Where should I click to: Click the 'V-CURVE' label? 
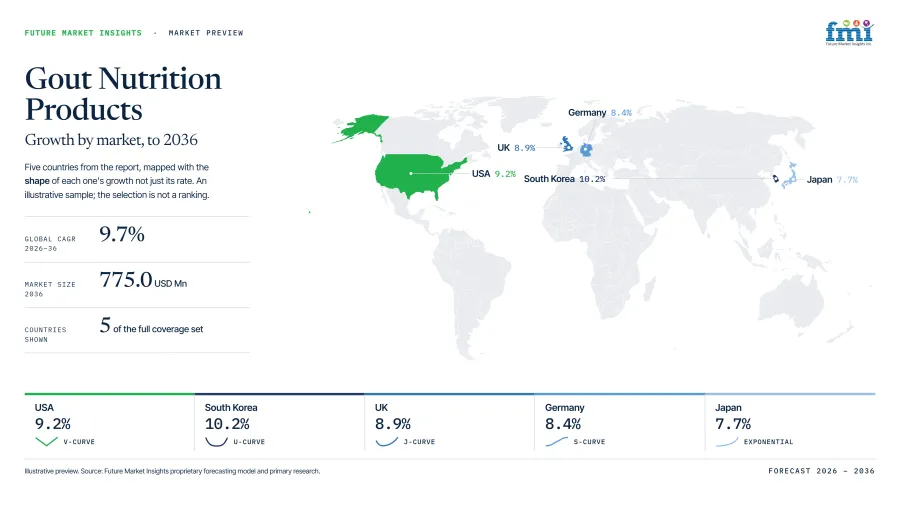pos(79,442)
